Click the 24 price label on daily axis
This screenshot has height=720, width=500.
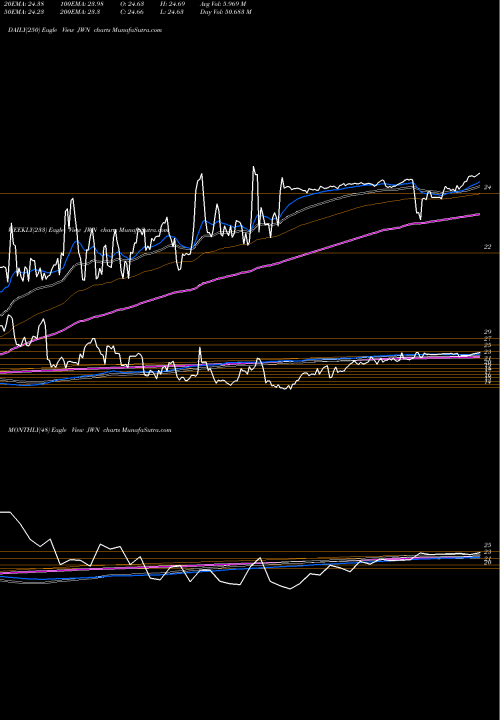click(x=488, y=187)
